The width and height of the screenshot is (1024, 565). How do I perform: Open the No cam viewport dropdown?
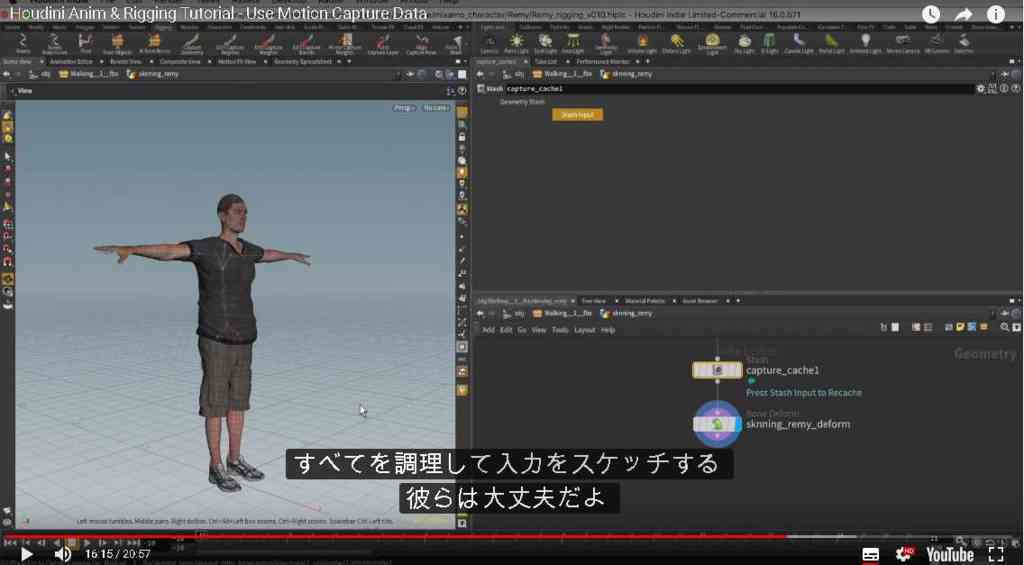tap(436, 108)
